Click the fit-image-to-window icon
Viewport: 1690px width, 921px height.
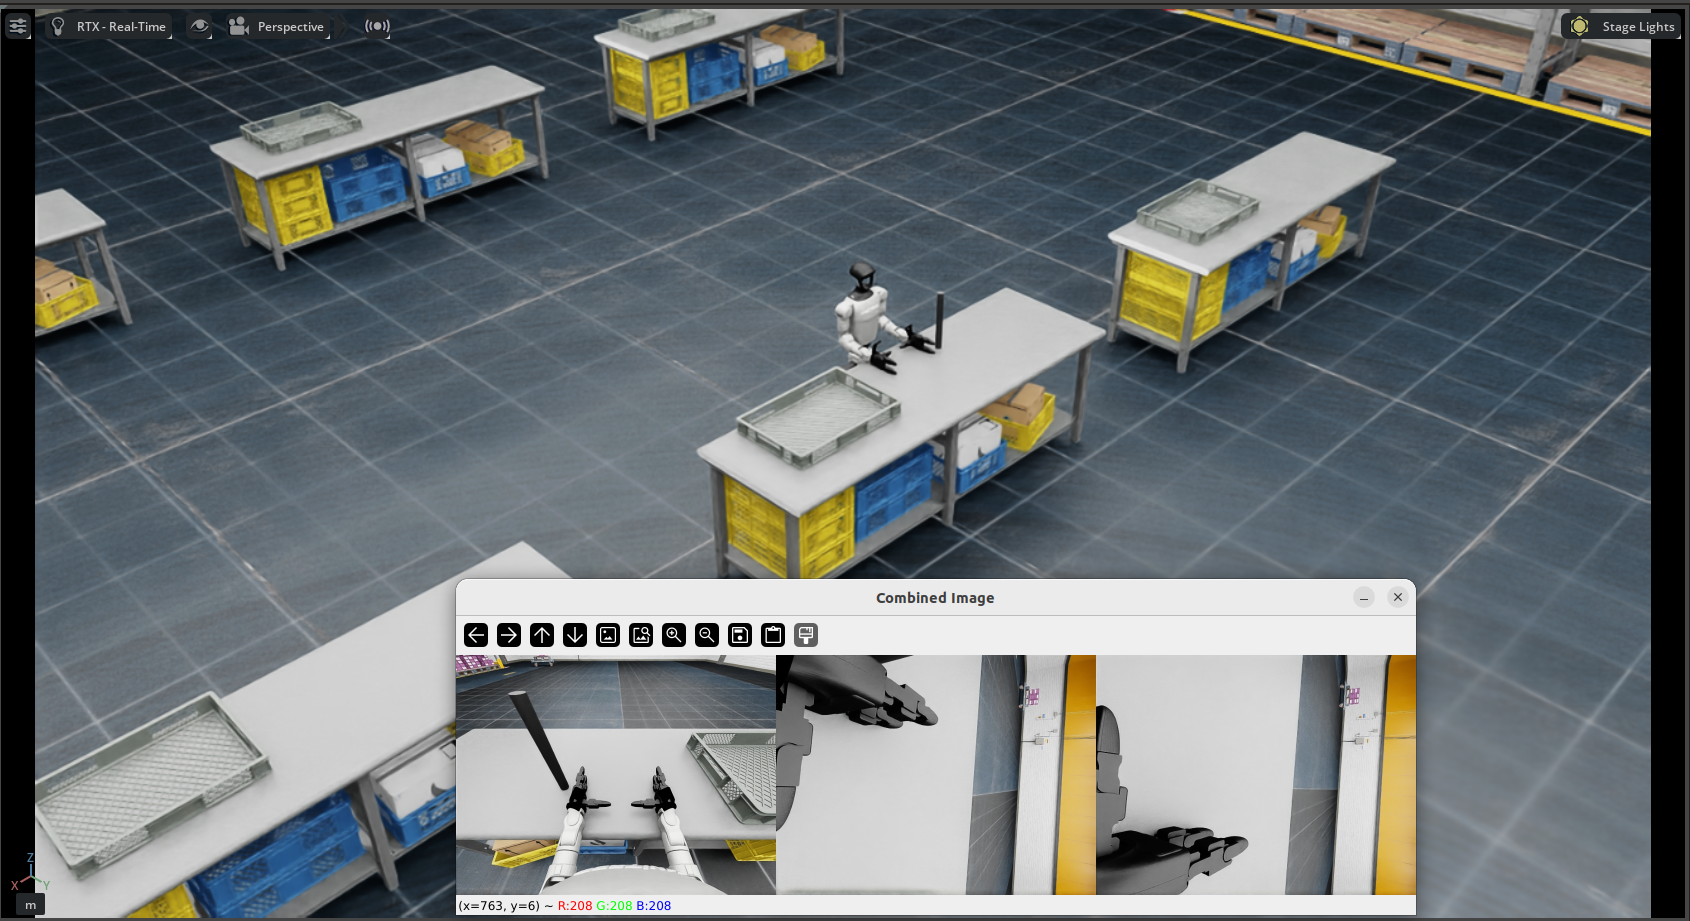pyautogui.click(x=641, y=635)
